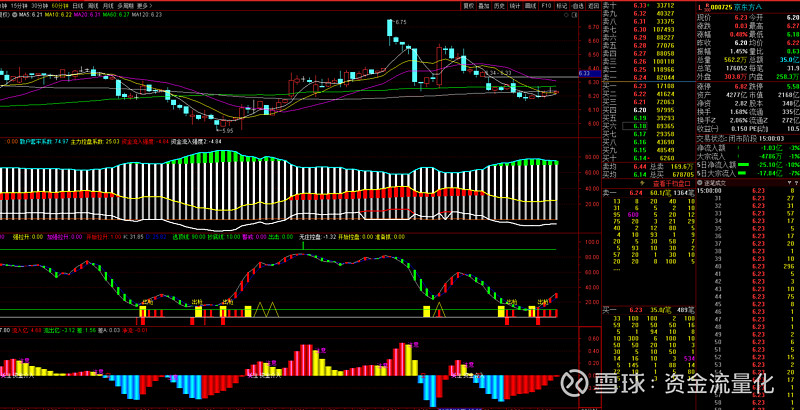This screenshot has height=410, width=800.
Task: Click the 逃顶线 indicator label
Action: pos(189,237)
